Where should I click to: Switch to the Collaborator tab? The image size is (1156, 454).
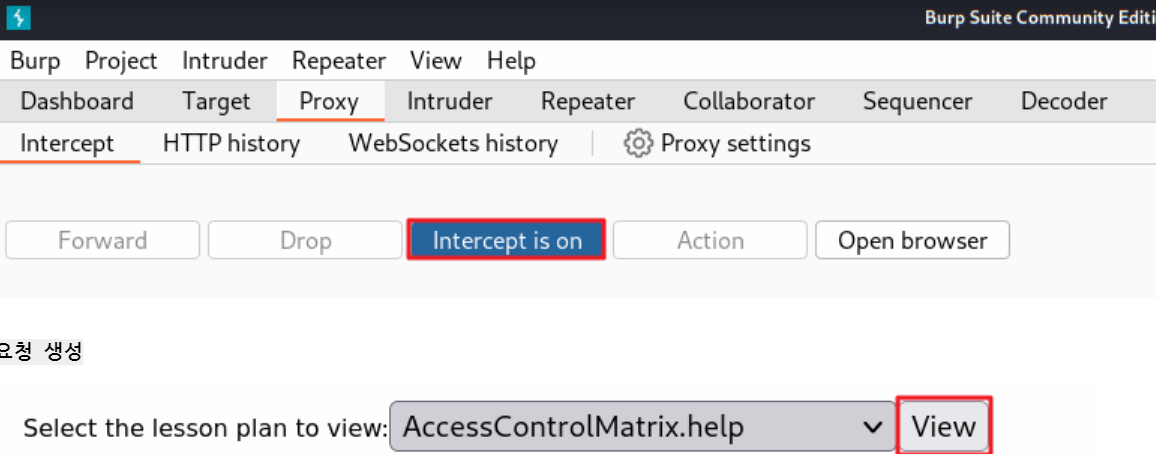pos(749,101)
